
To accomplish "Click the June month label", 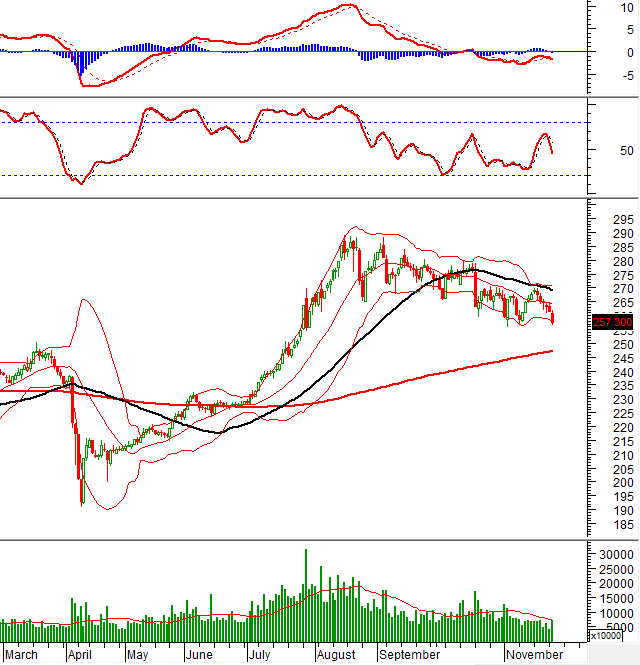I will 199,655.
